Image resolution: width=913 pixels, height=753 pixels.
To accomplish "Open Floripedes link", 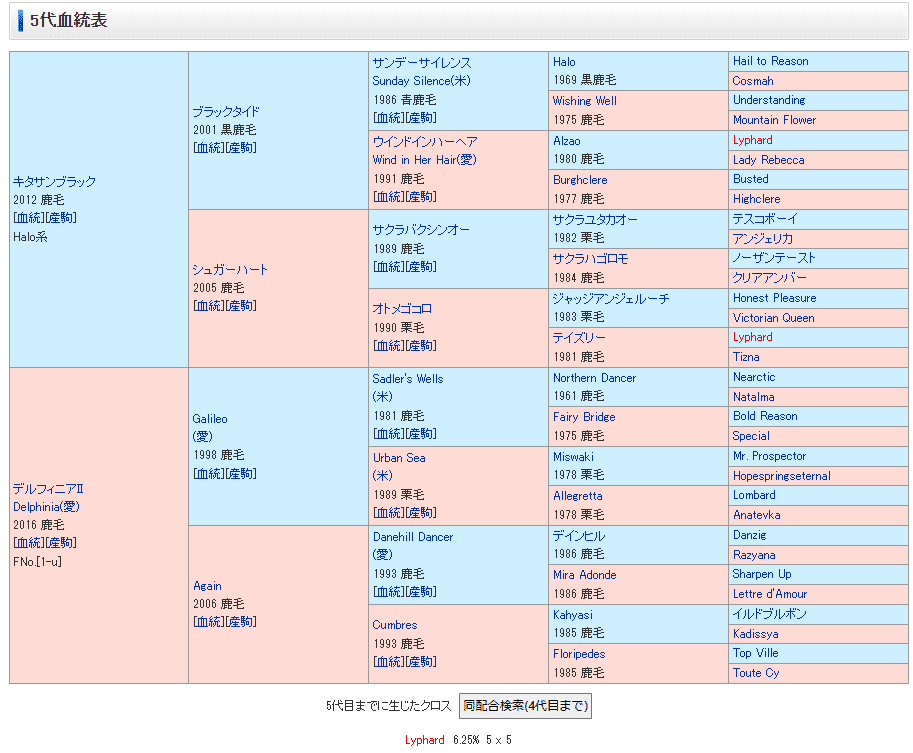I will click(579, 654).
